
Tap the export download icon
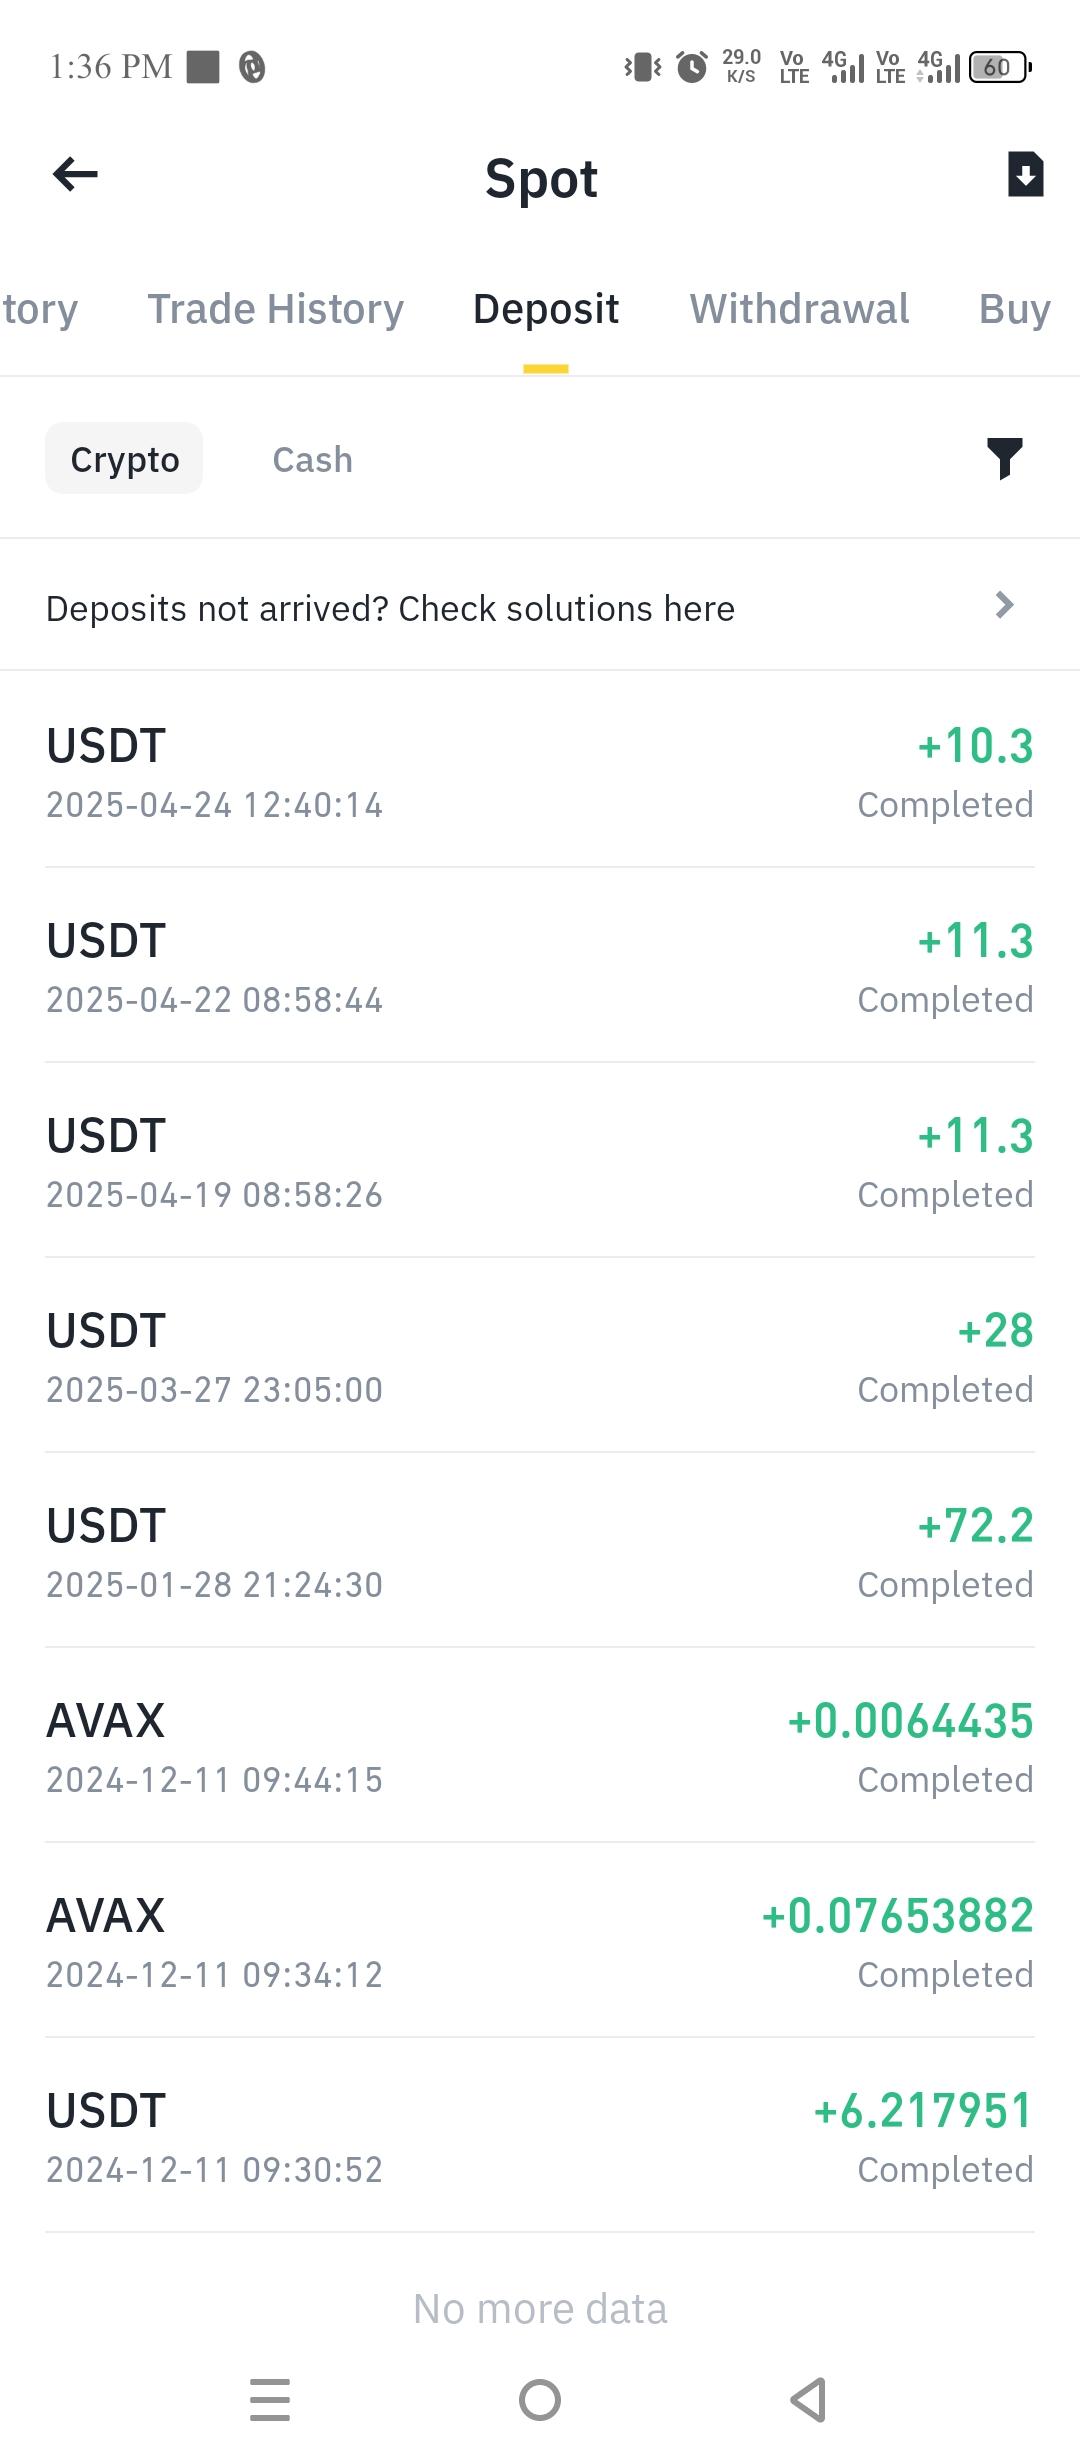[1025, 175]
